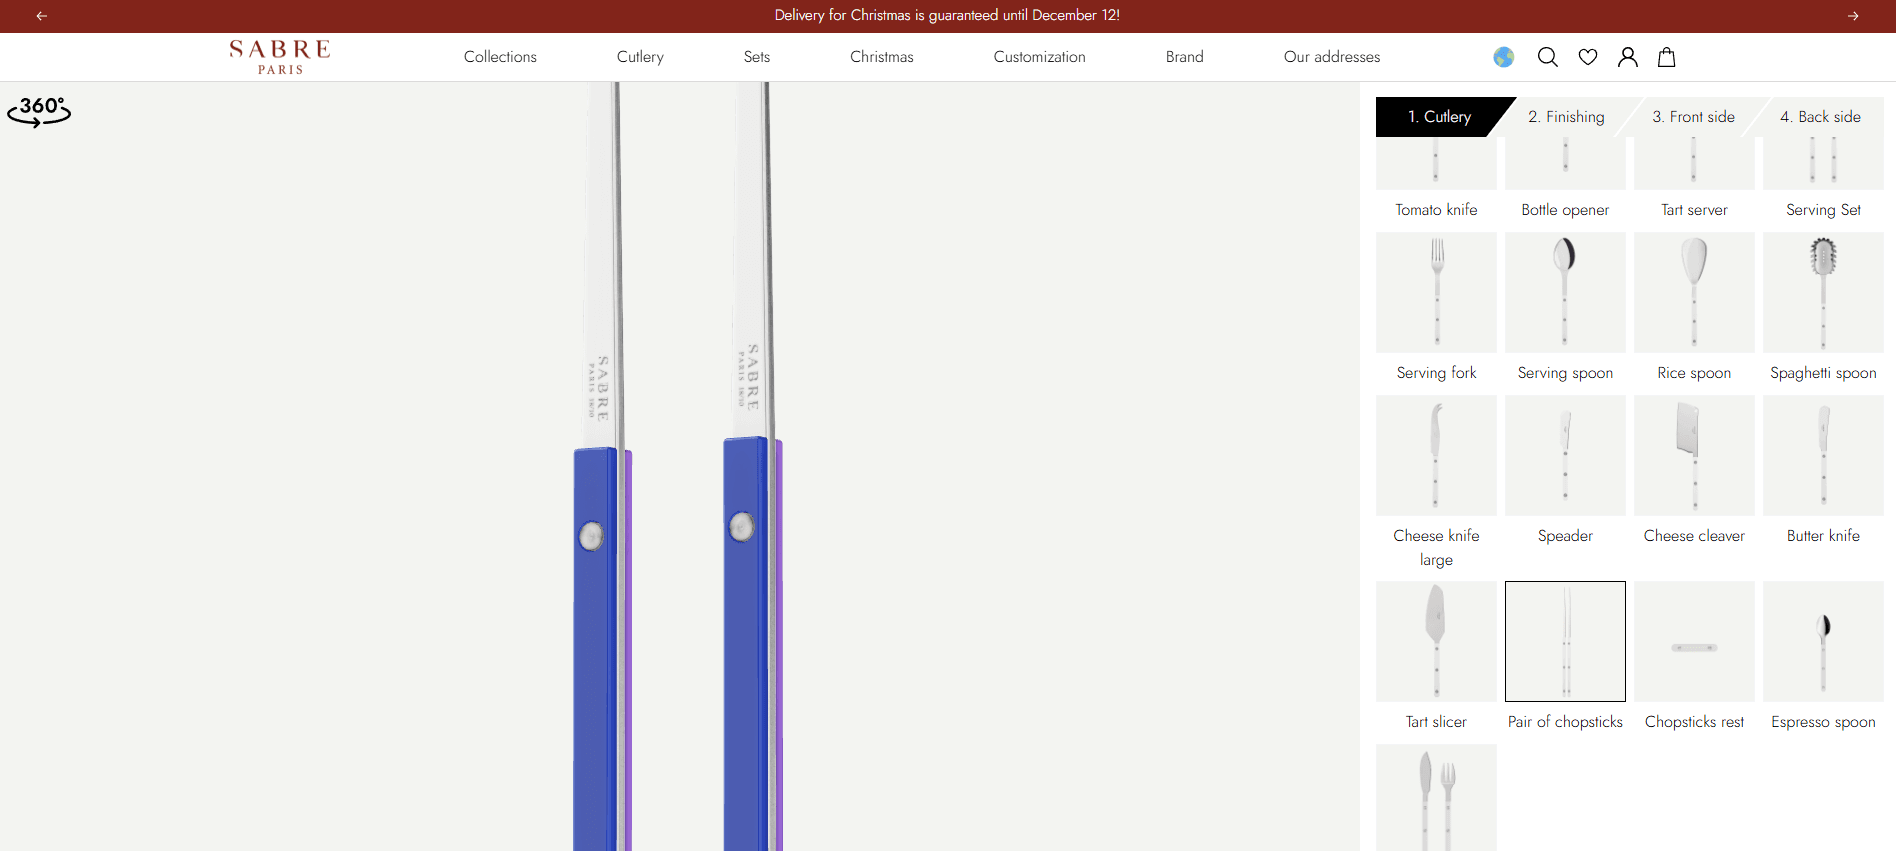Image resolution: width=1896 pixels, height=851 pixels.
Task: Open the wishlist heart icon
Action: (x=1588, y=57)
